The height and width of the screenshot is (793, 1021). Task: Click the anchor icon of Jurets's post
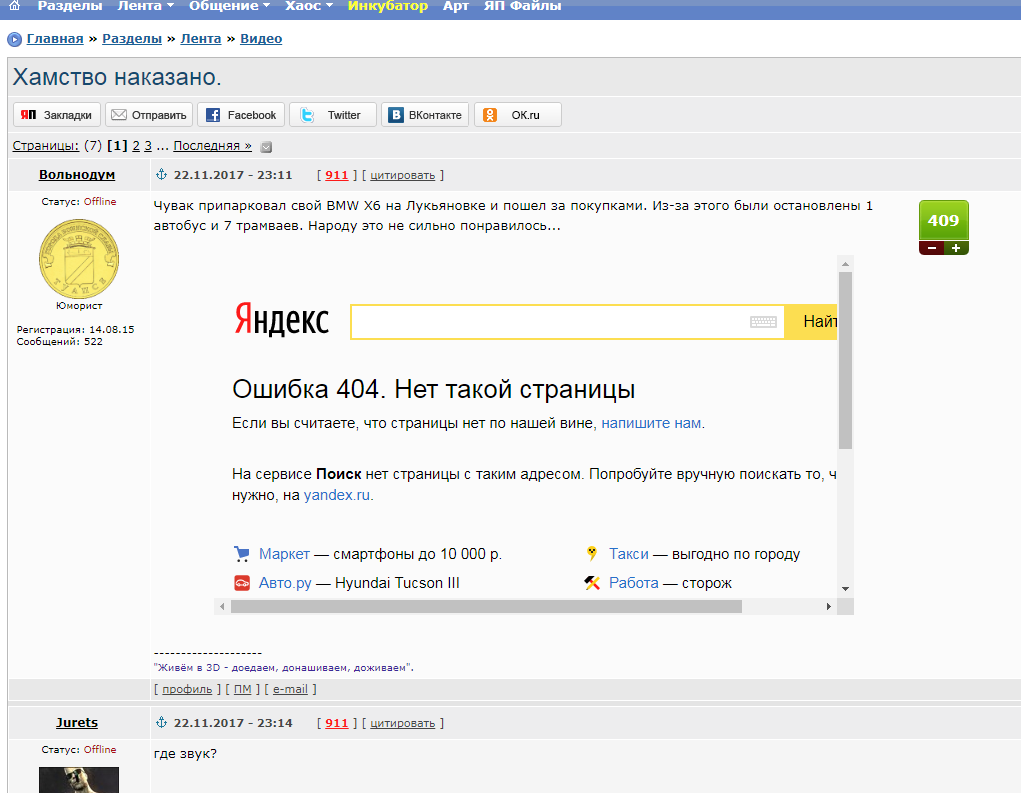point(161,723)
